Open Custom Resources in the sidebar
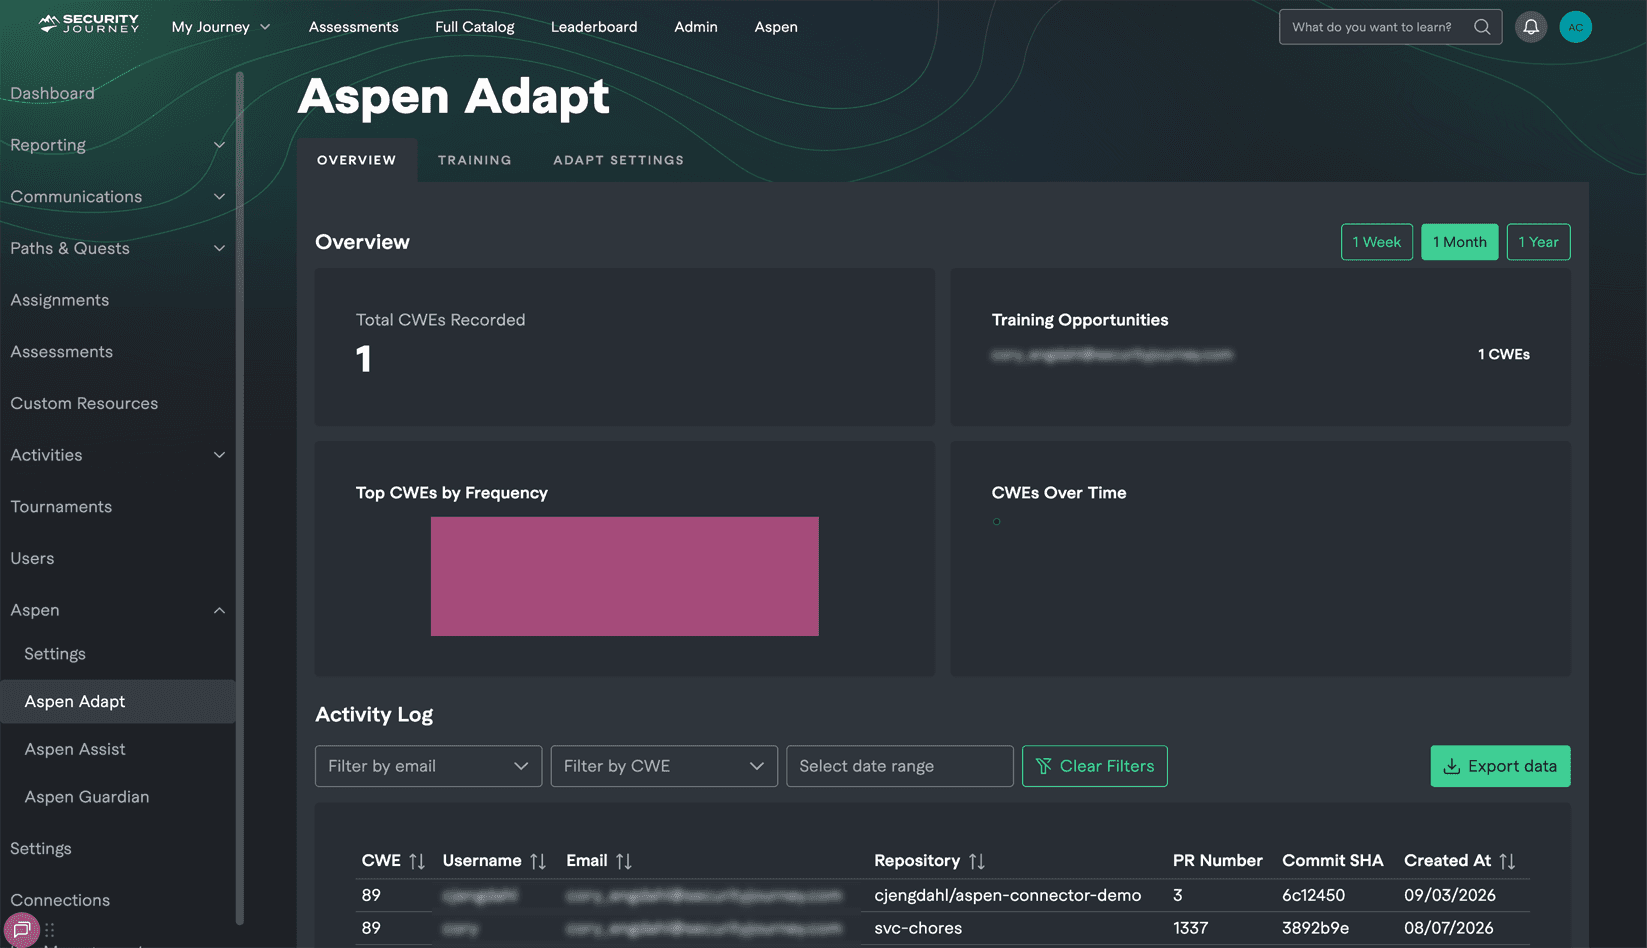 tap(84, 403)
